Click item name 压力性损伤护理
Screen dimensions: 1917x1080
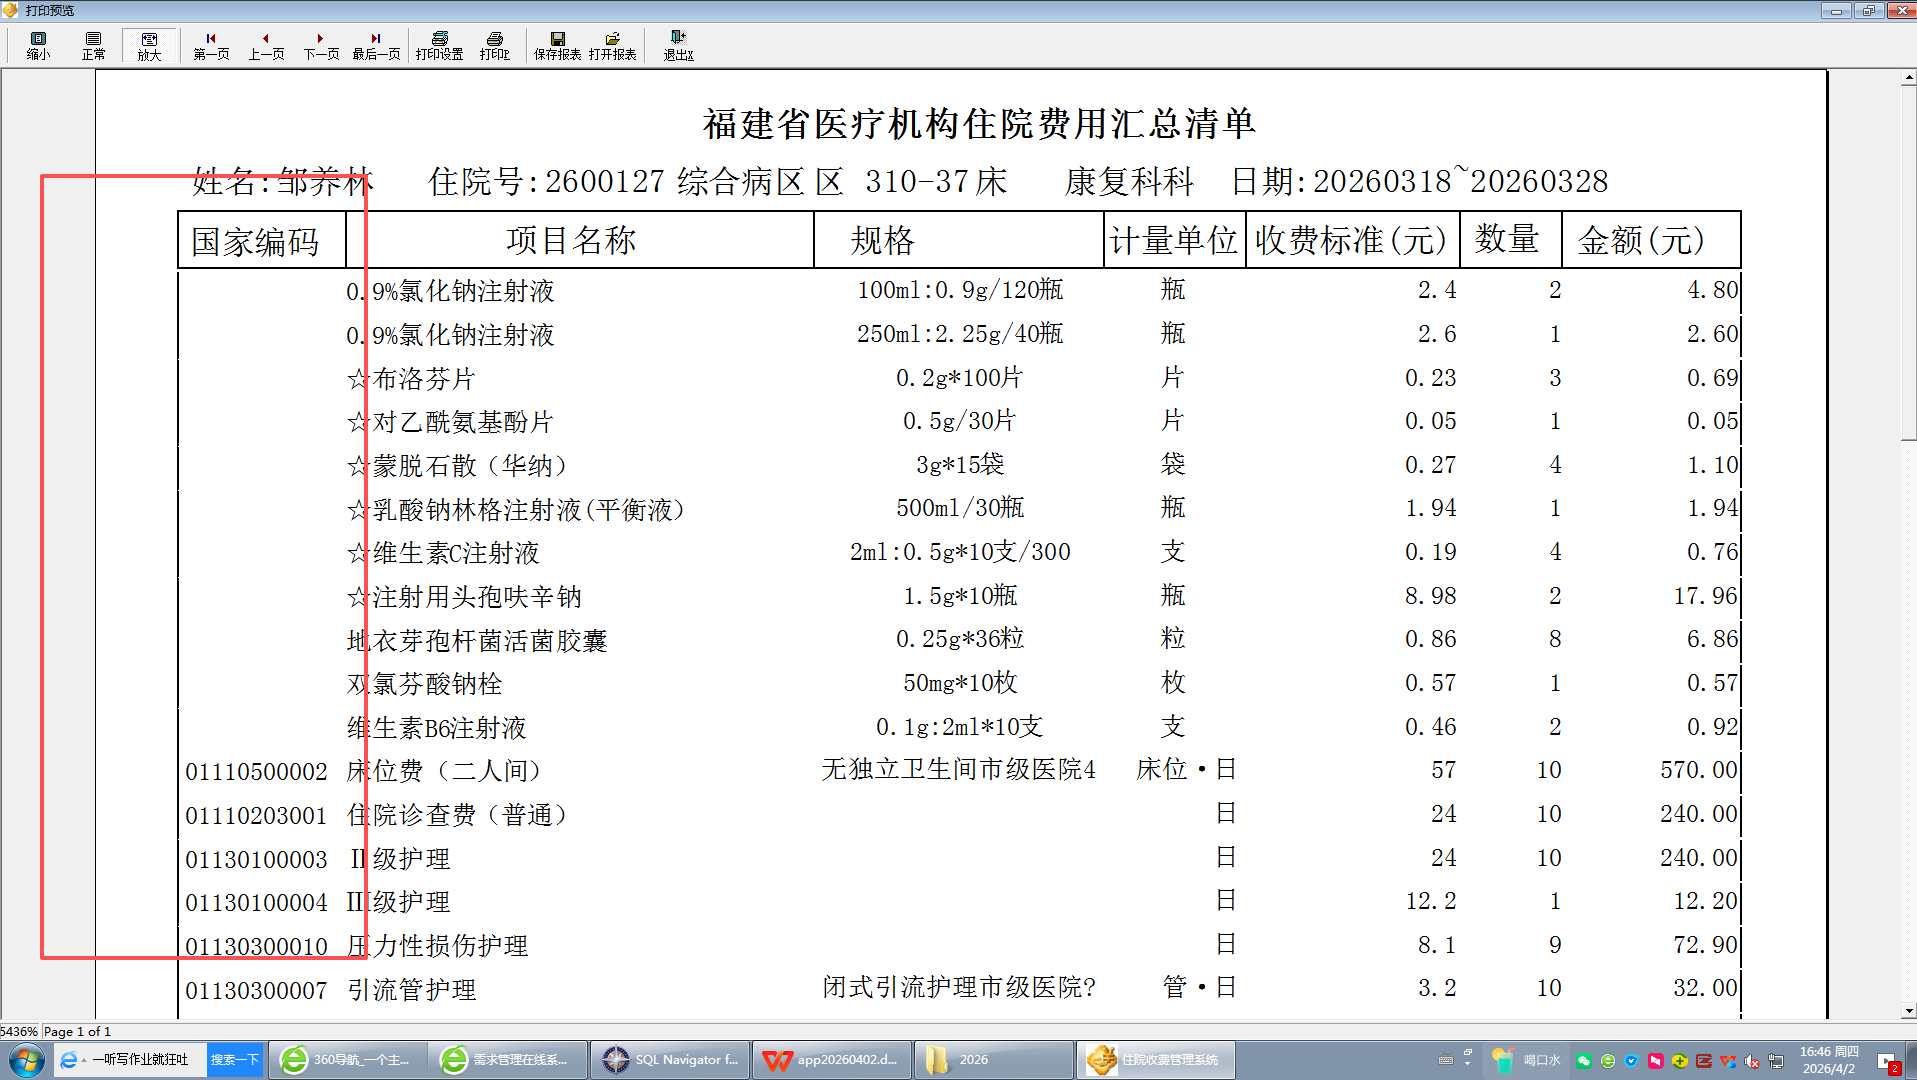point(438,946)
